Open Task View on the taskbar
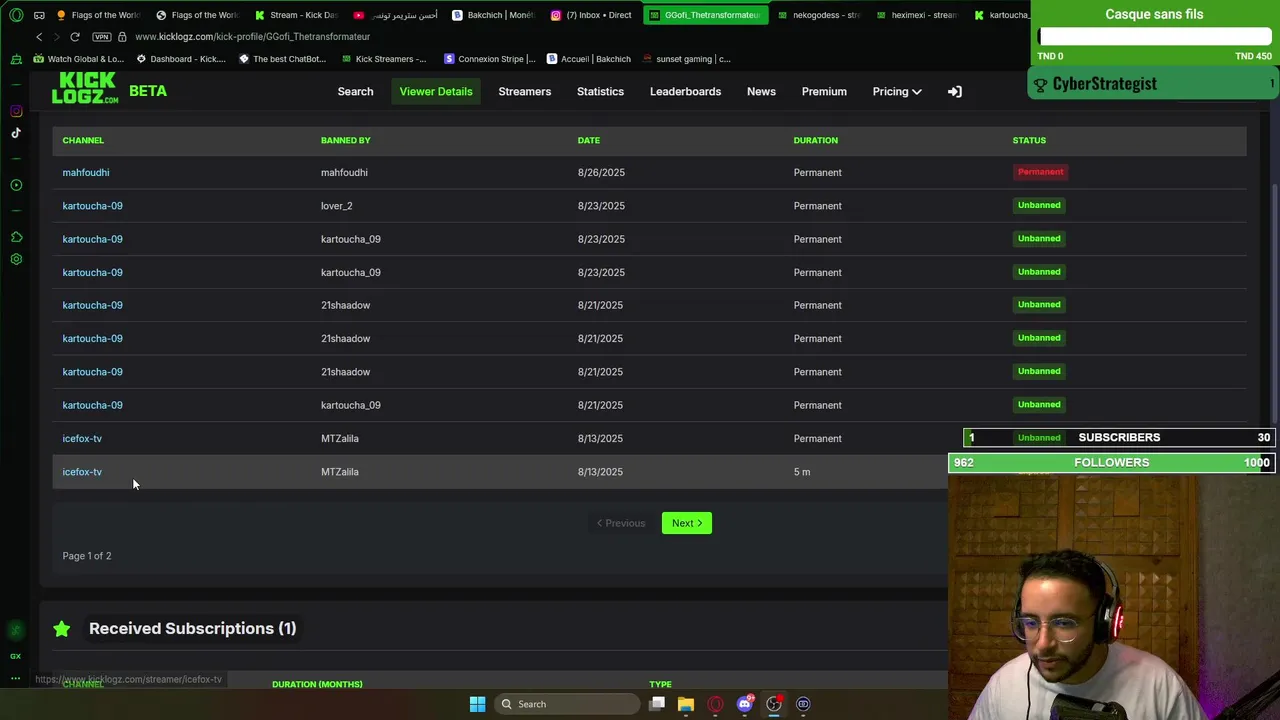 coord(657,704)
